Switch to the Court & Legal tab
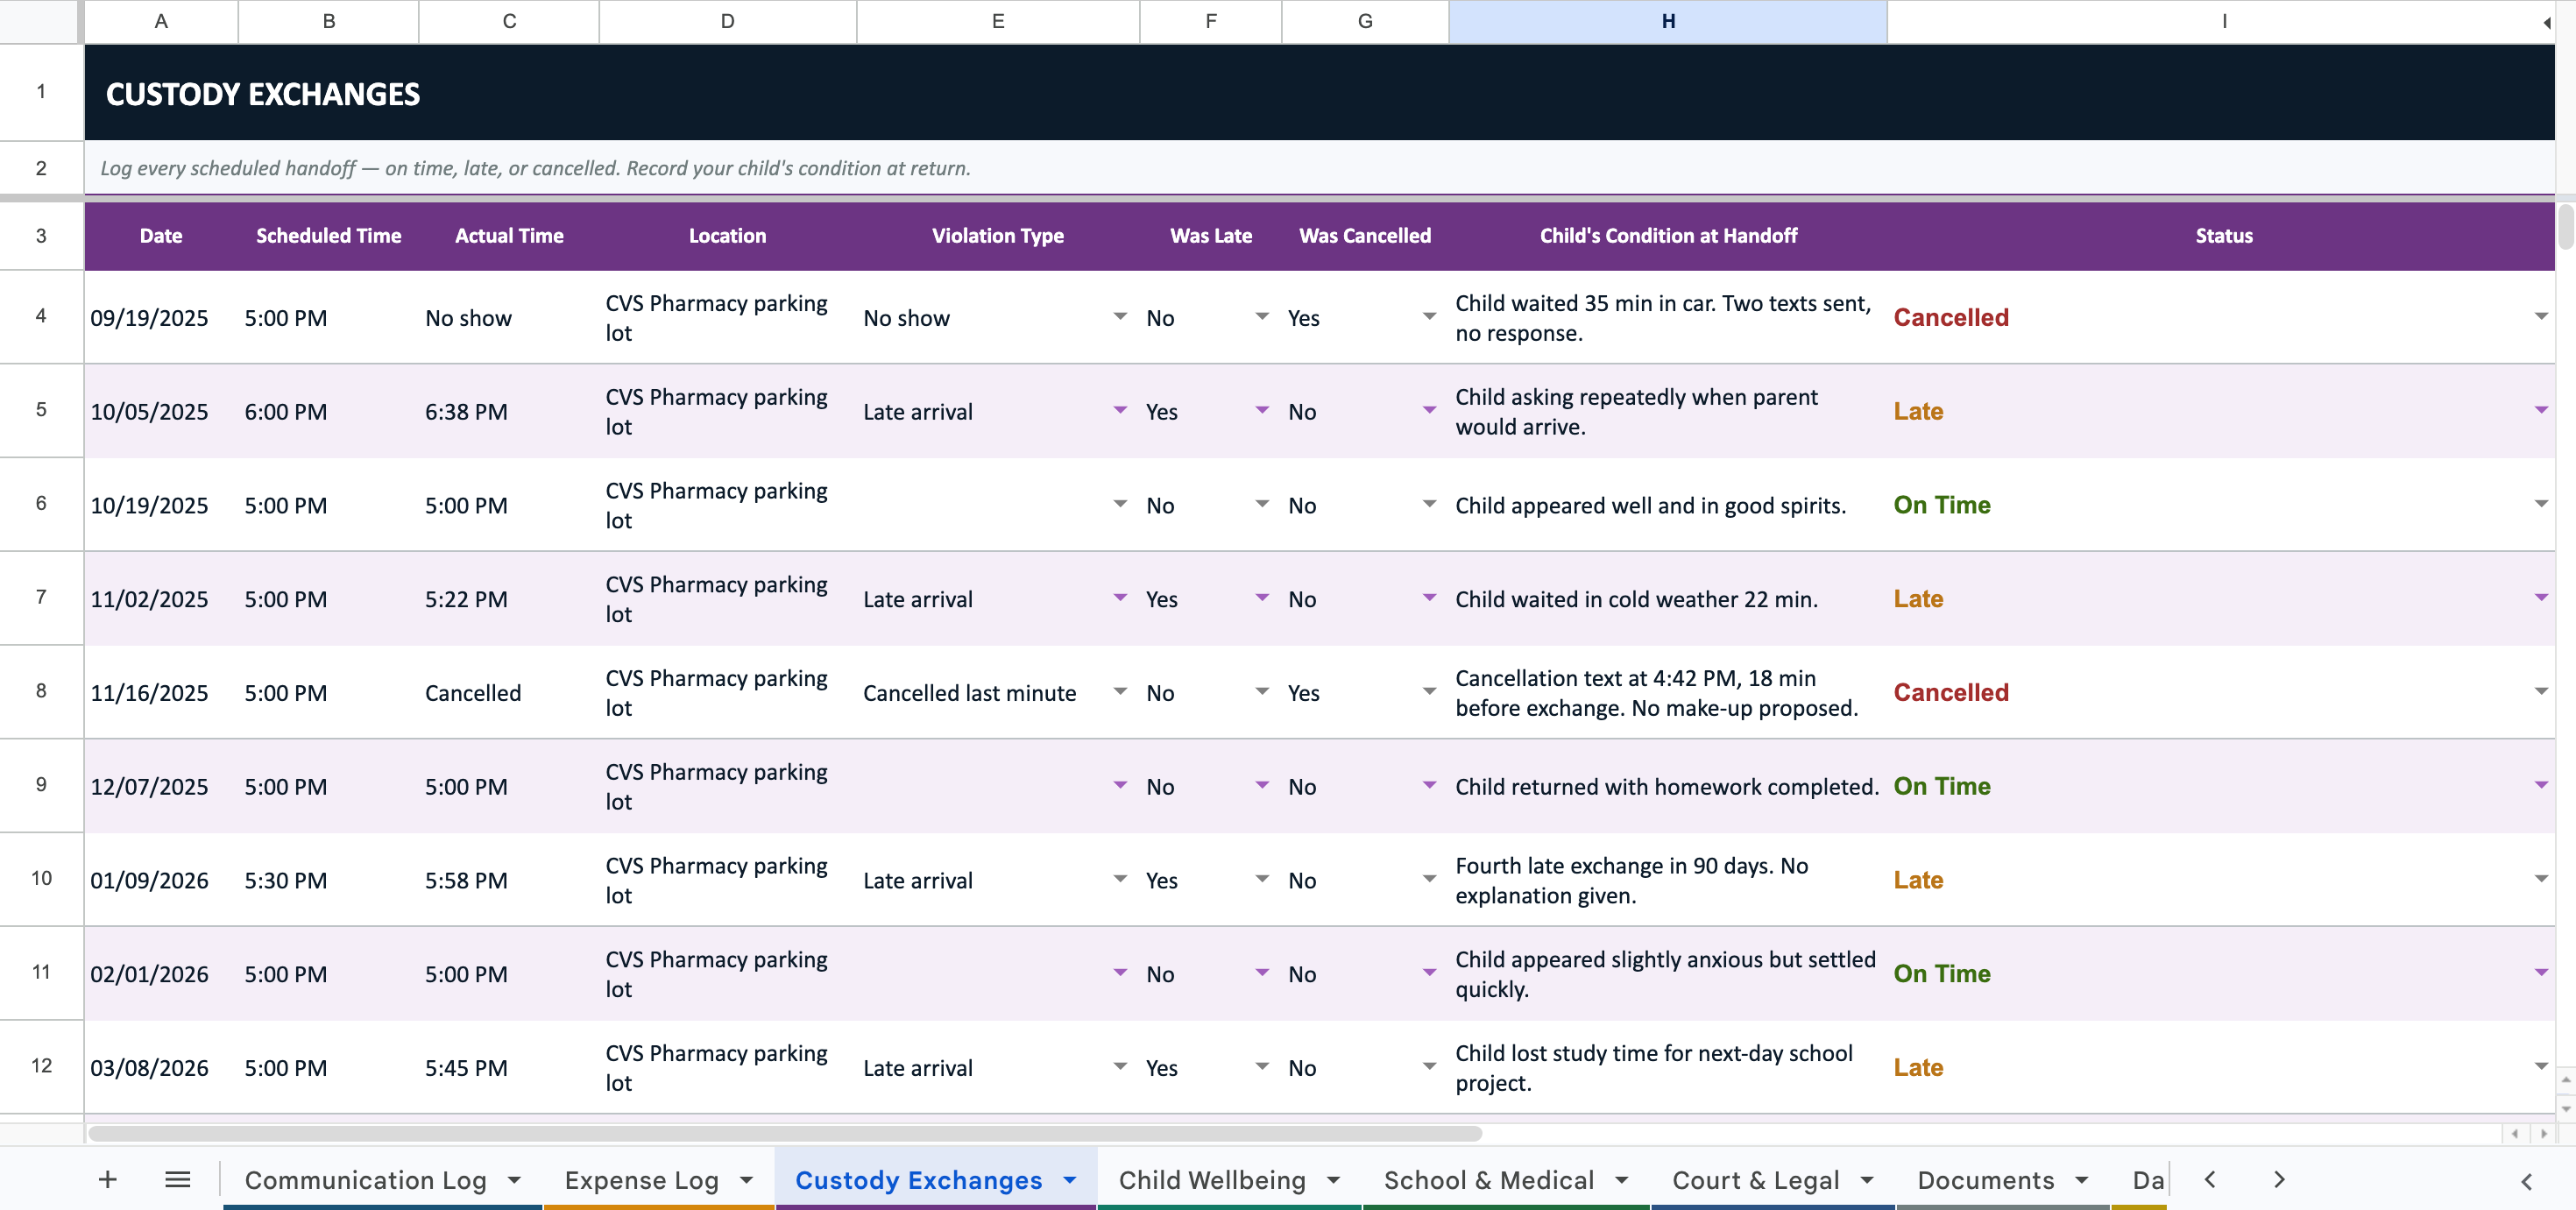The width and height of the screenshot is (2576, 1210). [1755, 1180]
